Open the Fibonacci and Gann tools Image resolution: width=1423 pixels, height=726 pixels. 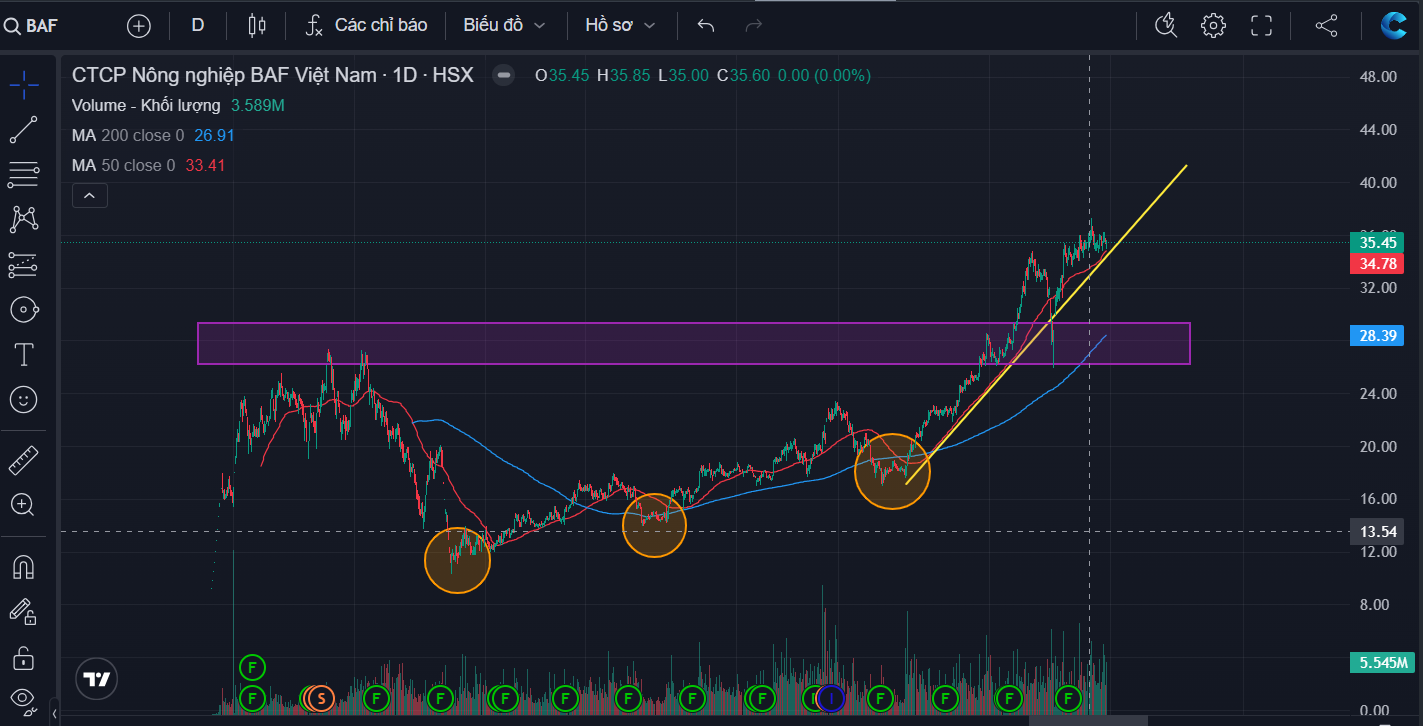[x=24, y=175]
